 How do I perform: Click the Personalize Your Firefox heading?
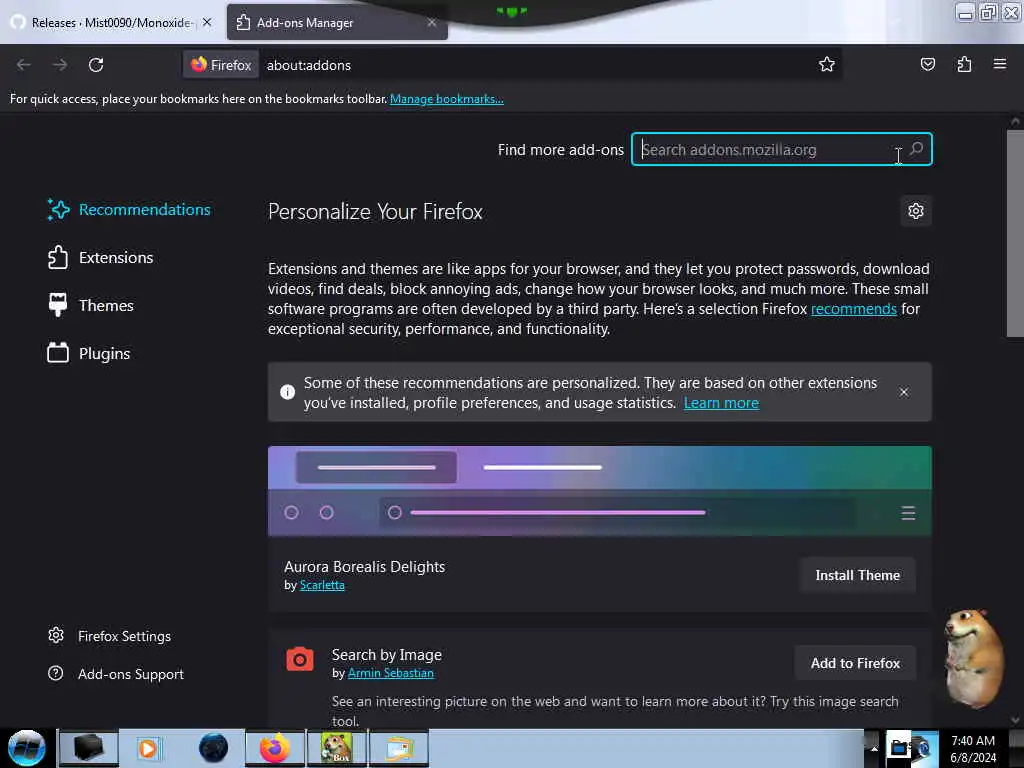pyautogui.click(x=375, y=212)
